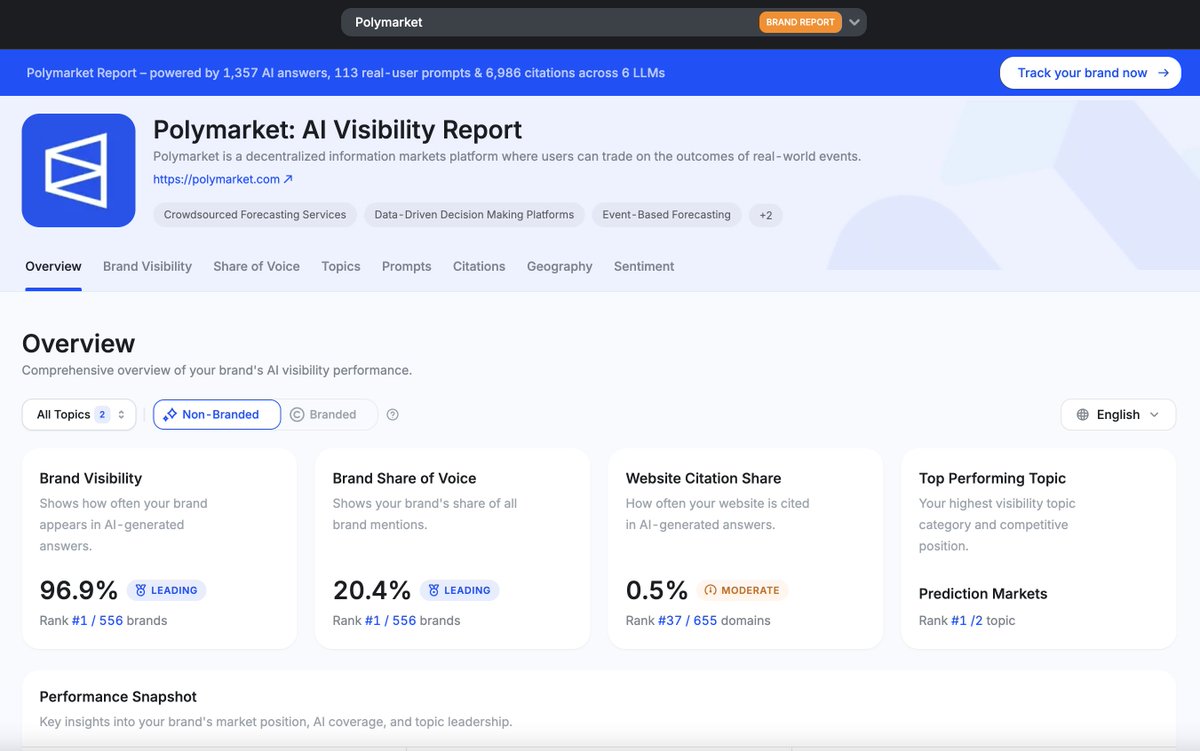Select the Event-Based Forecasting tag
Screen dimensions: 1200x751
[666, 215]
